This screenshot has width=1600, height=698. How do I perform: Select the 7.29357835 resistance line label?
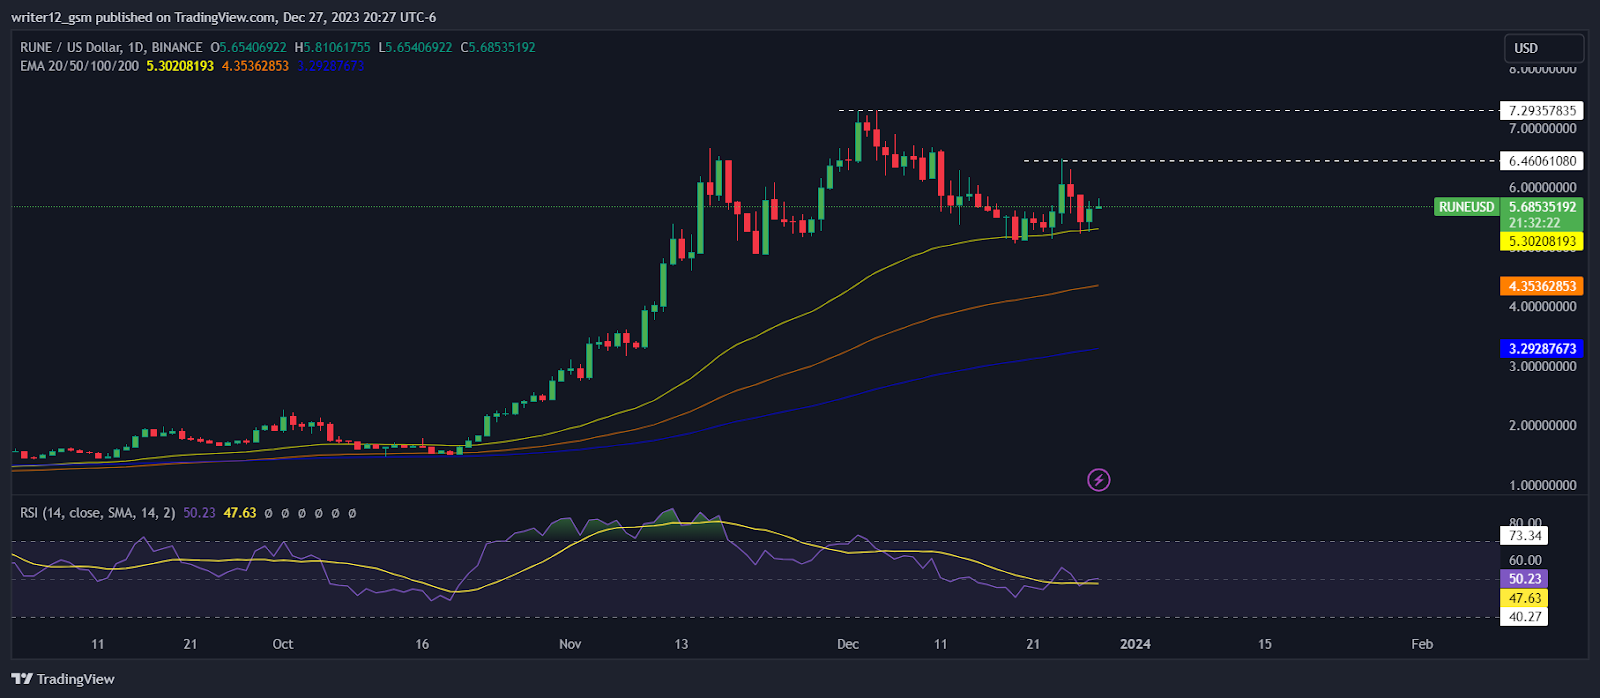click(1542, 111)
